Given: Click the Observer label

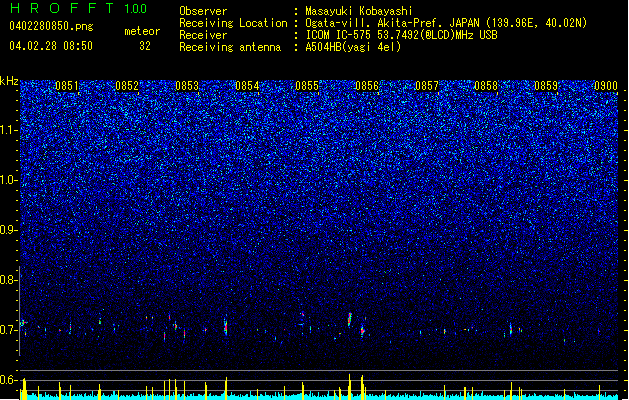Looking at the screenshot, I should tap(203, 11).
